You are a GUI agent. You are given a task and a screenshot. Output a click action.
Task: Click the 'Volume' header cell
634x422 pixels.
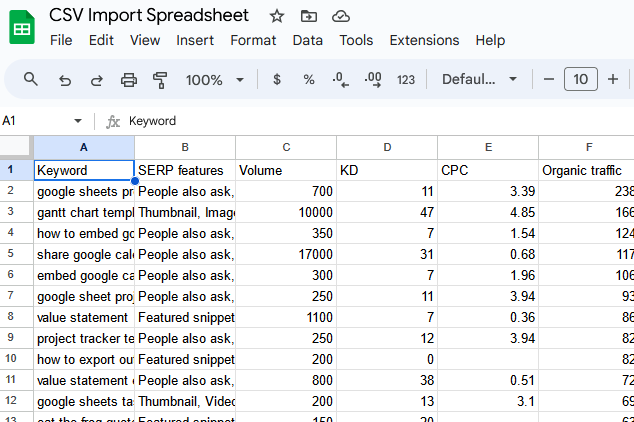[x=286, y=170]
